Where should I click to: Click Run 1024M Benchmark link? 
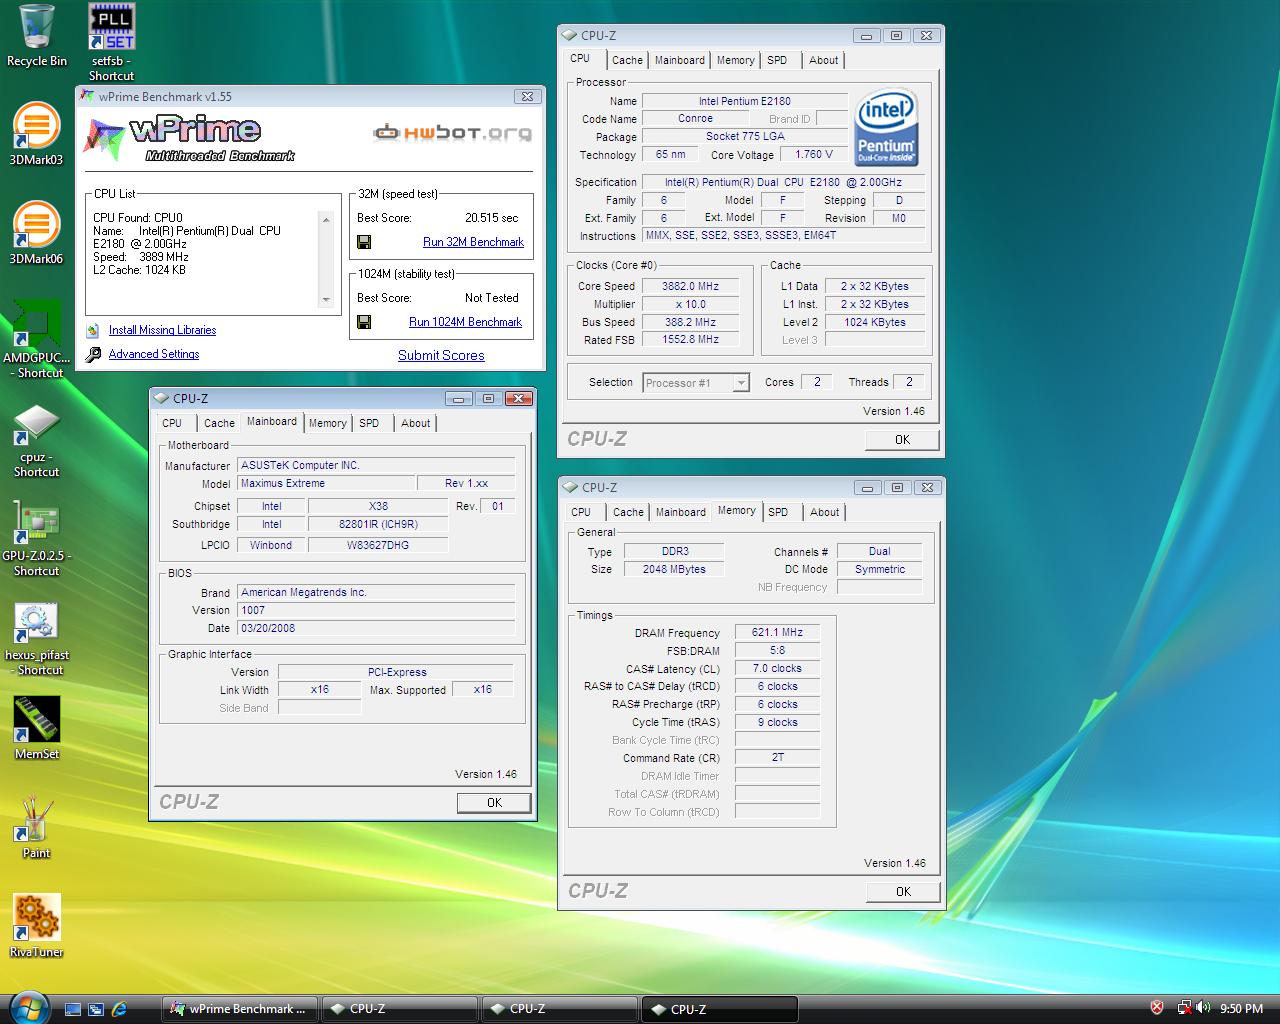(x=465, y=322)
